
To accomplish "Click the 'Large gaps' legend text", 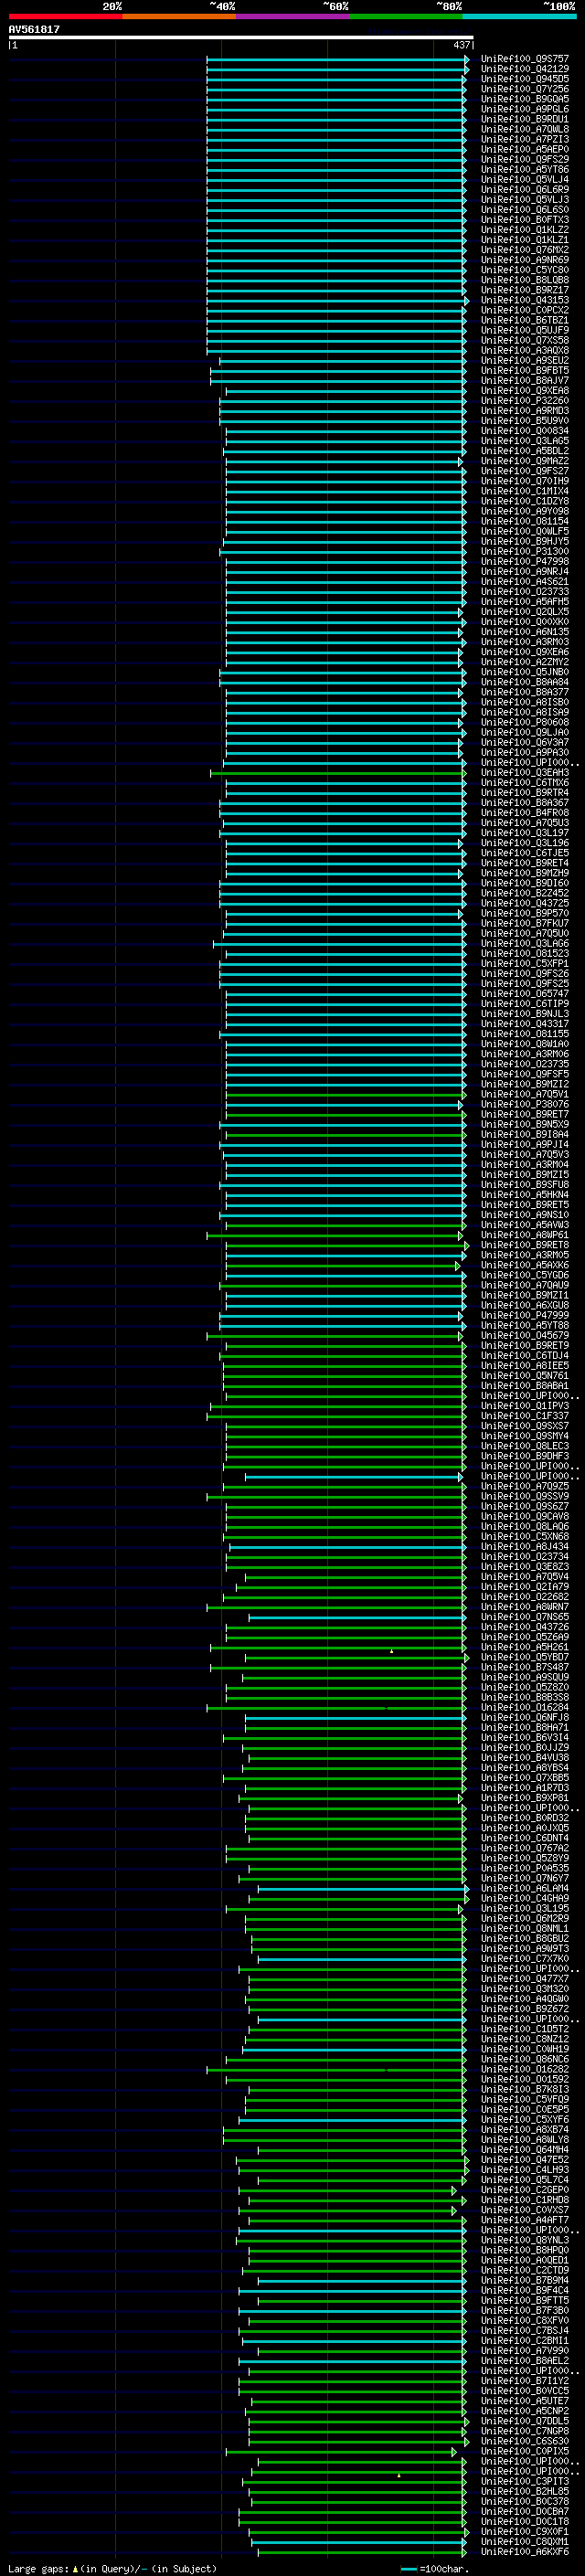I will pos(39,2568).
